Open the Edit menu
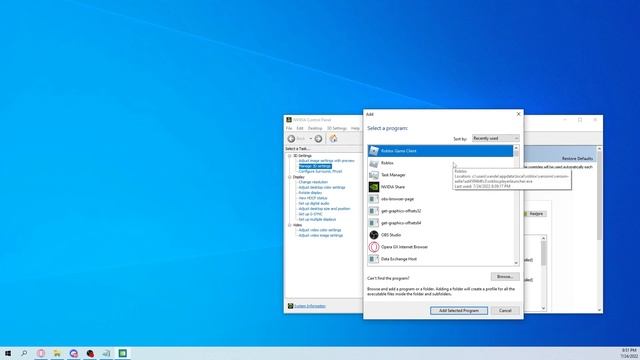This screenshot has width=640, height=360. click(300, 128)
